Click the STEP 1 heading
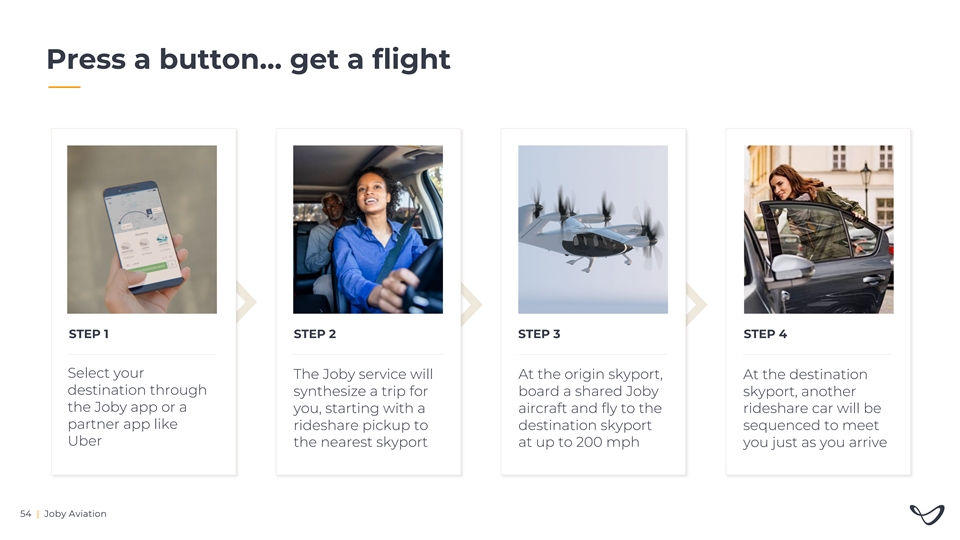This screenshot has height=540, width=960. [88, 334]
